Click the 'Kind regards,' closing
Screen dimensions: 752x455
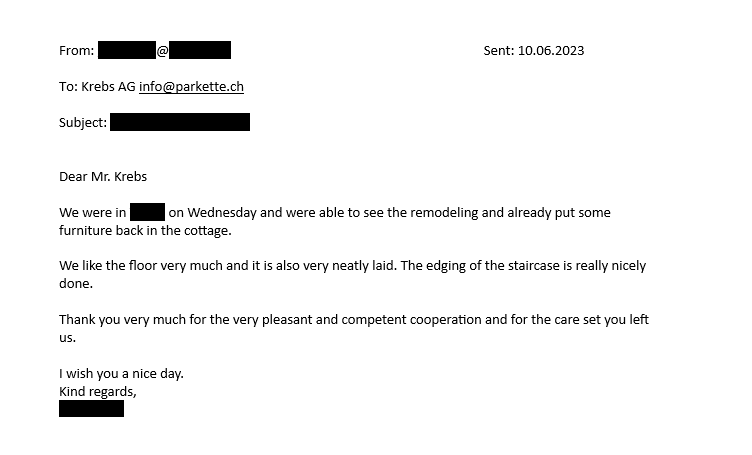coord(98,392)
